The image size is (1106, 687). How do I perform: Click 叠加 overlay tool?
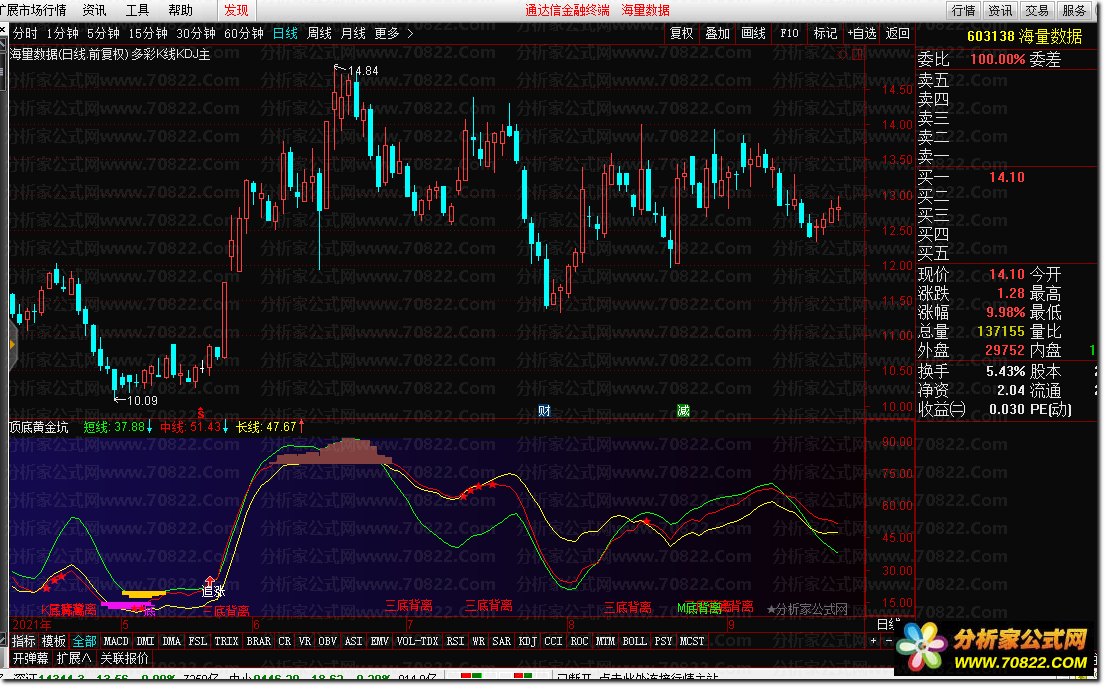click(717, 33)
